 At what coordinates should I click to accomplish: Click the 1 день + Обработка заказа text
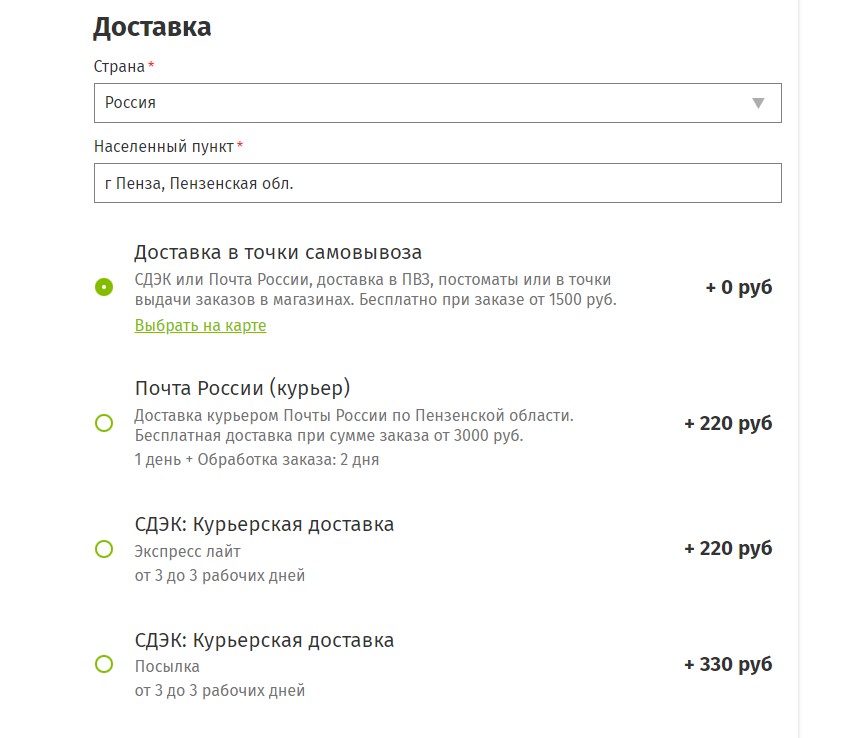point(257,460)
